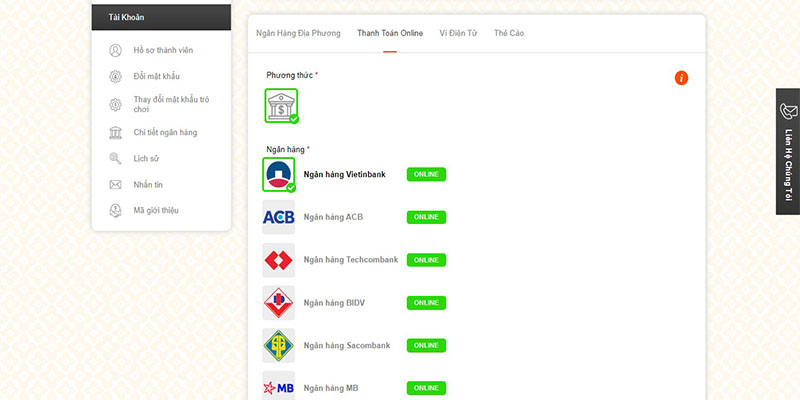Click ONLINE badge for Sacombank
The height and width of the screenshot is (400, 800).
tap(426, 345)
